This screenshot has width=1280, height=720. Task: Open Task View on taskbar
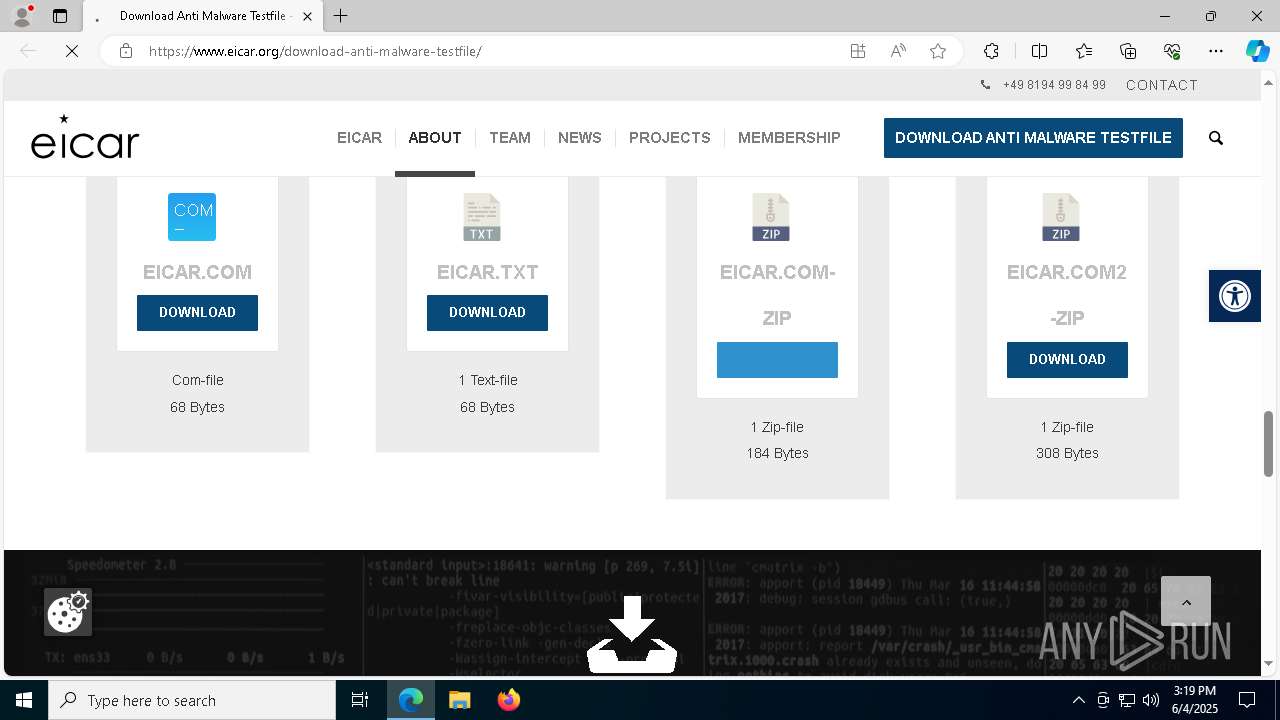[x=360, y=700]
